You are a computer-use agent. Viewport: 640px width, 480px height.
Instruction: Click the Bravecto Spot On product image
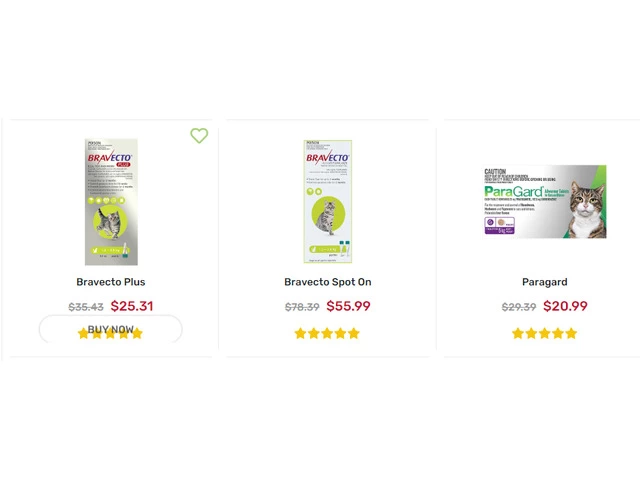click(x=328, y=202)
